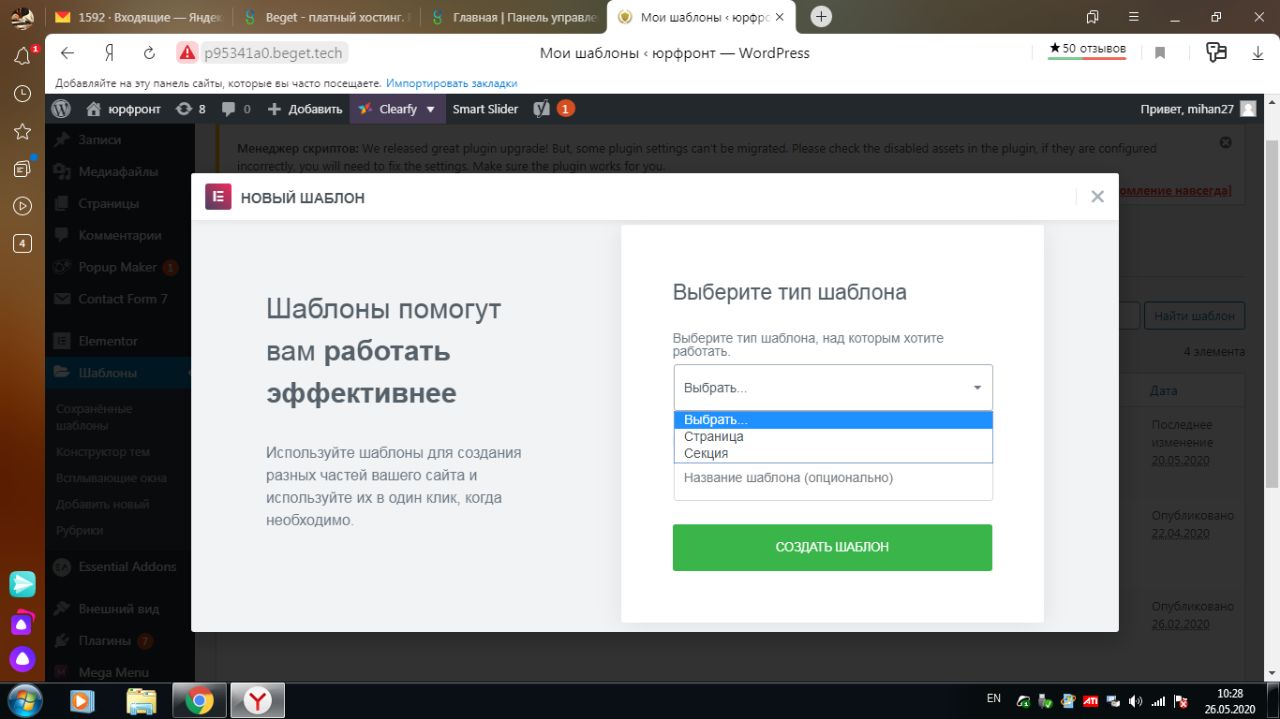Click the green 'Создать шаблон' button

click(x=832, y=547)
